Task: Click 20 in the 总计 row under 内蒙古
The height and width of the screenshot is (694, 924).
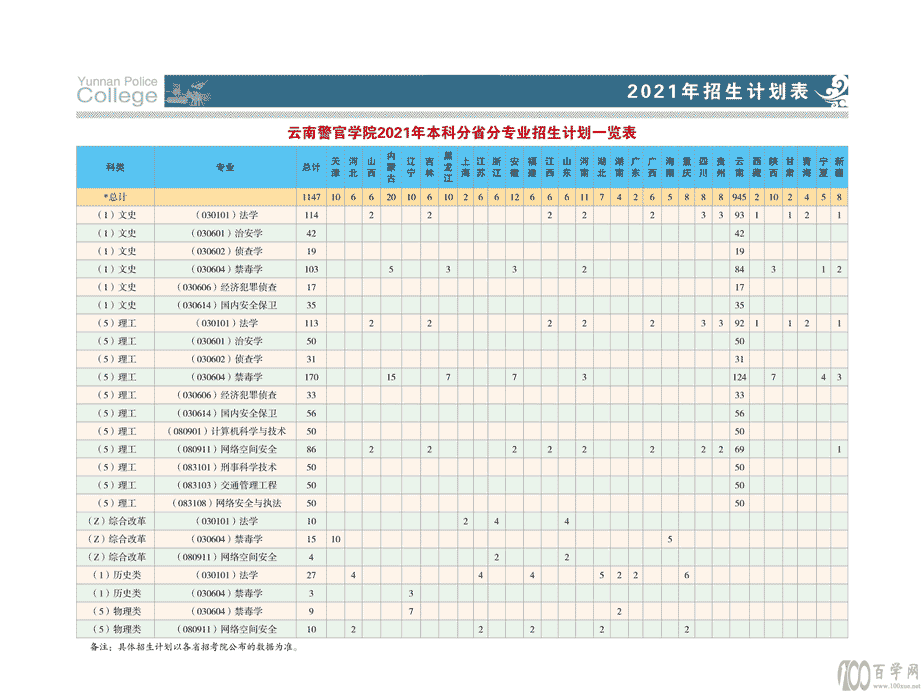Action: (x=391, y=197)
